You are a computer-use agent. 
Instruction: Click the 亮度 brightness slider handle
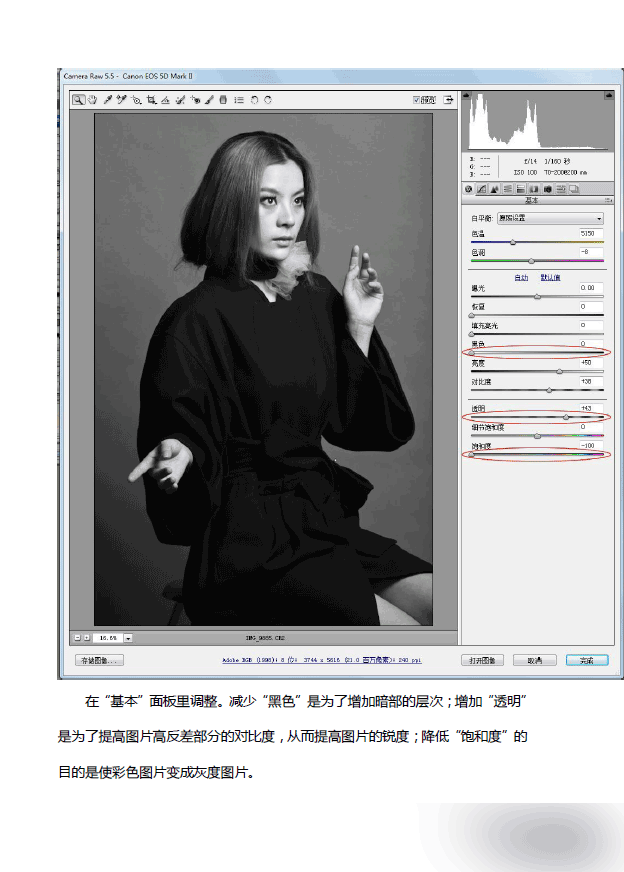tap(559, 371)
